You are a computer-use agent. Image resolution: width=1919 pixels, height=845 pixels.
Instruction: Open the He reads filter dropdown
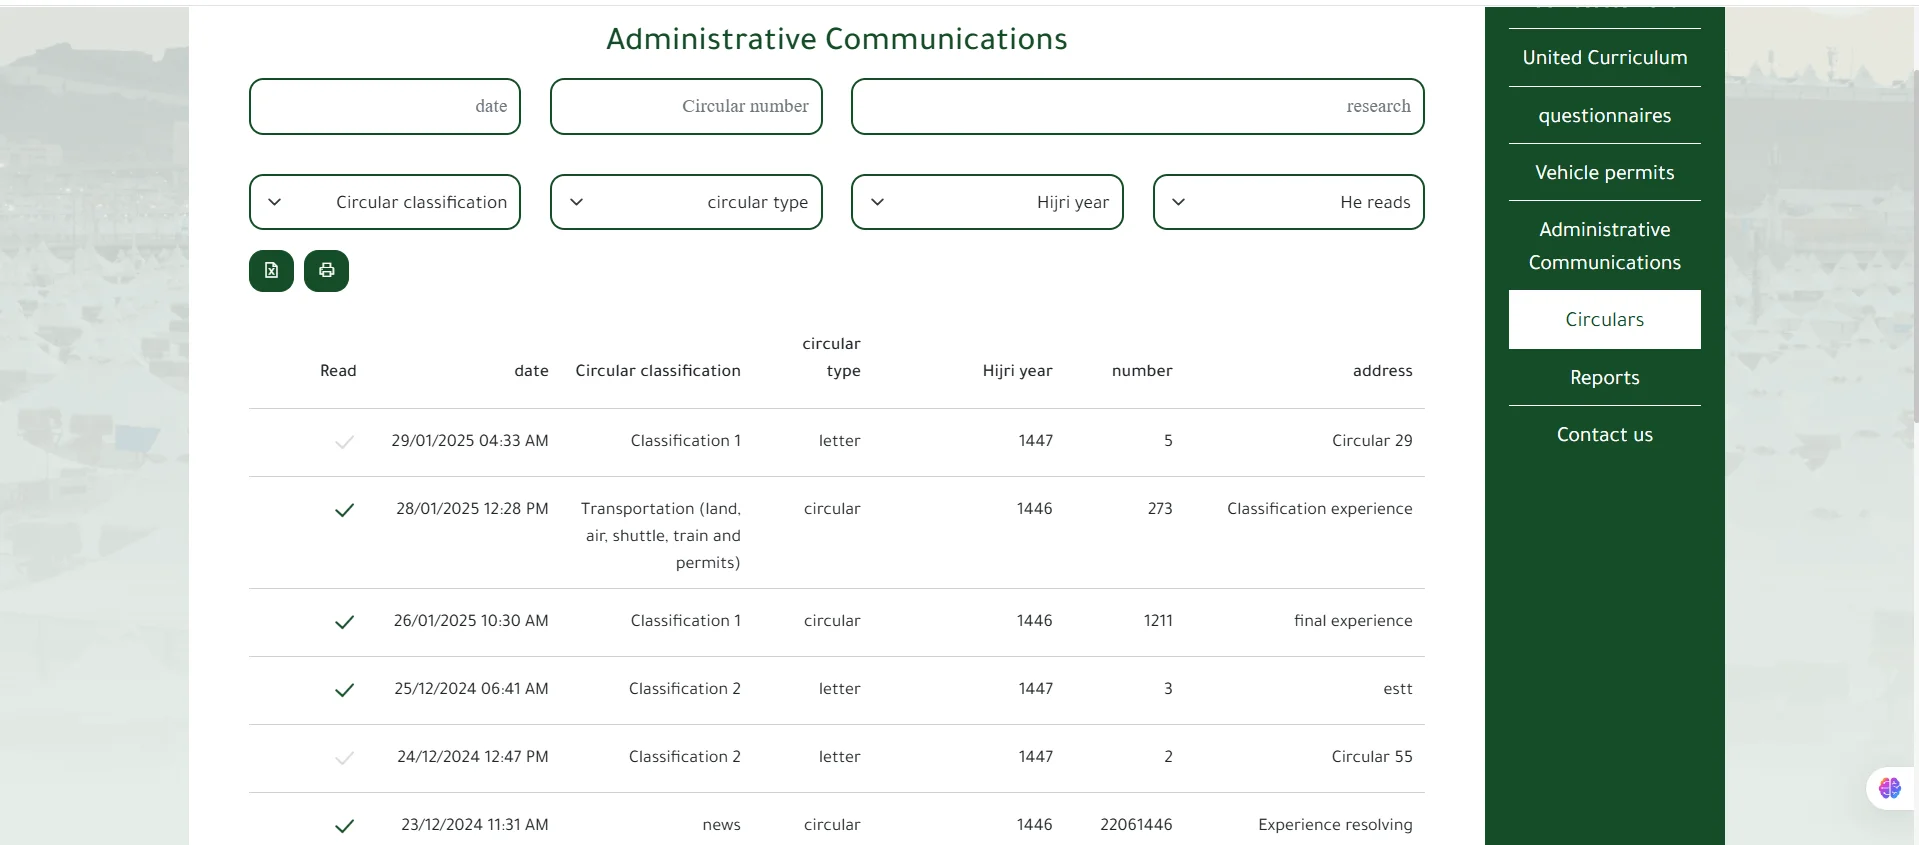coord(1289,202)
